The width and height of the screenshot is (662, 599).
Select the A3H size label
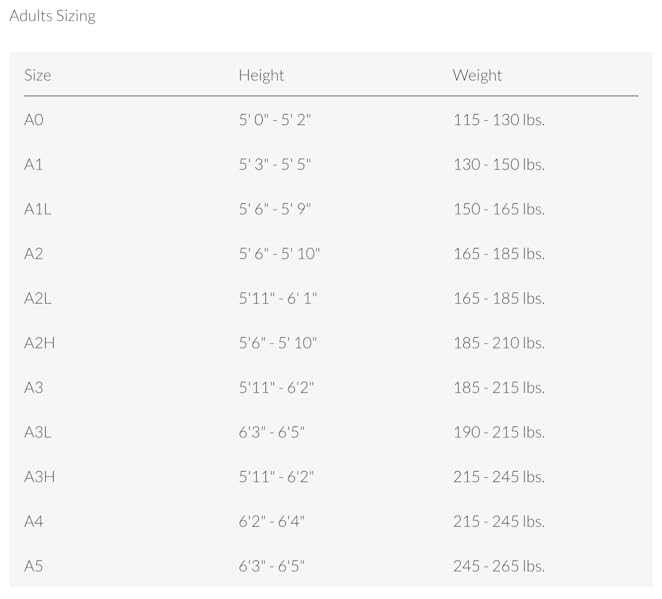(x=40, y=477)
